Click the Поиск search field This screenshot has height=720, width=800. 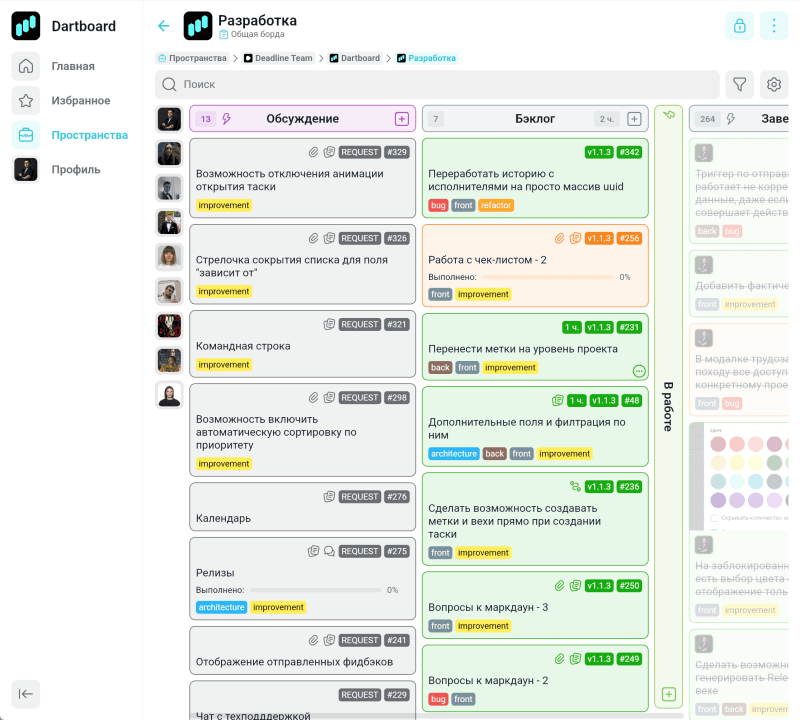[x=440, y=85]
